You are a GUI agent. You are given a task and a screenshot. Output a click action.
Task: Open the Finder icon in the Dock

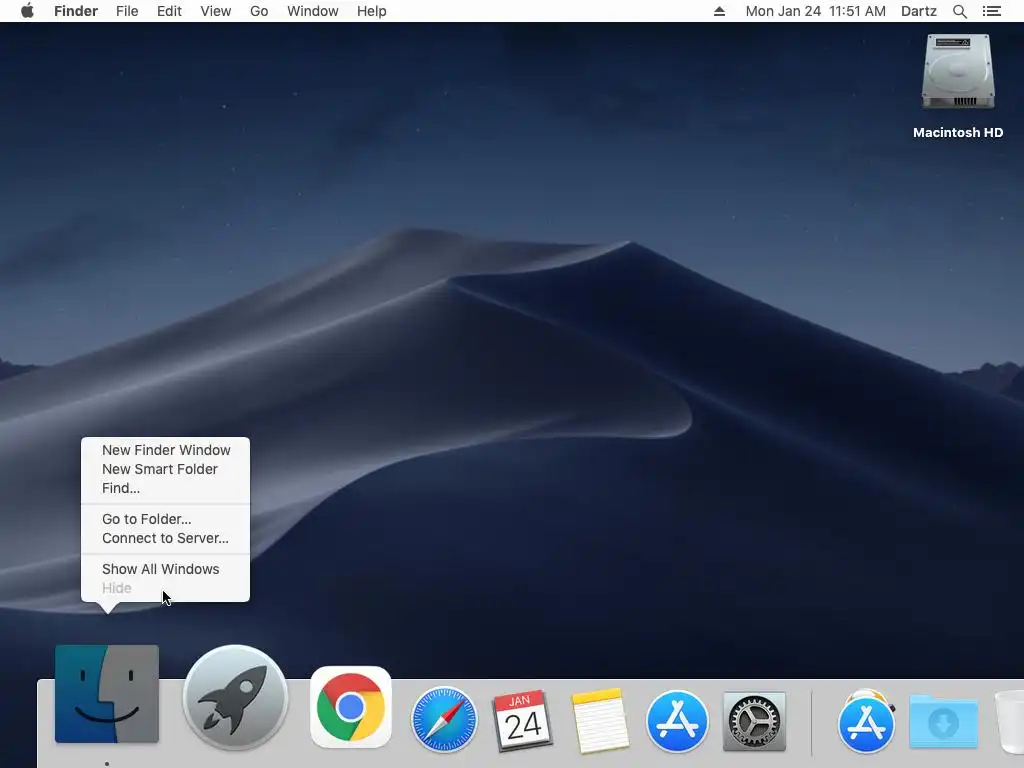click(106, 694)
